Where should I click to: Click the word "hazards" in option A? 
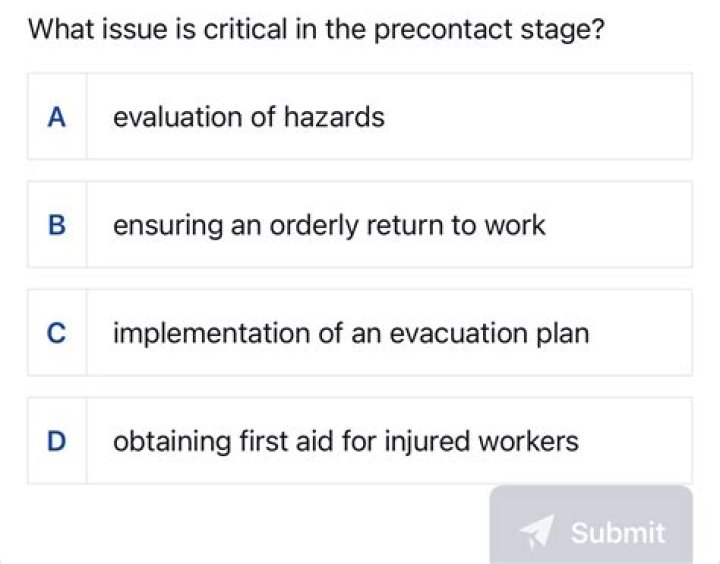coord(334,117)
